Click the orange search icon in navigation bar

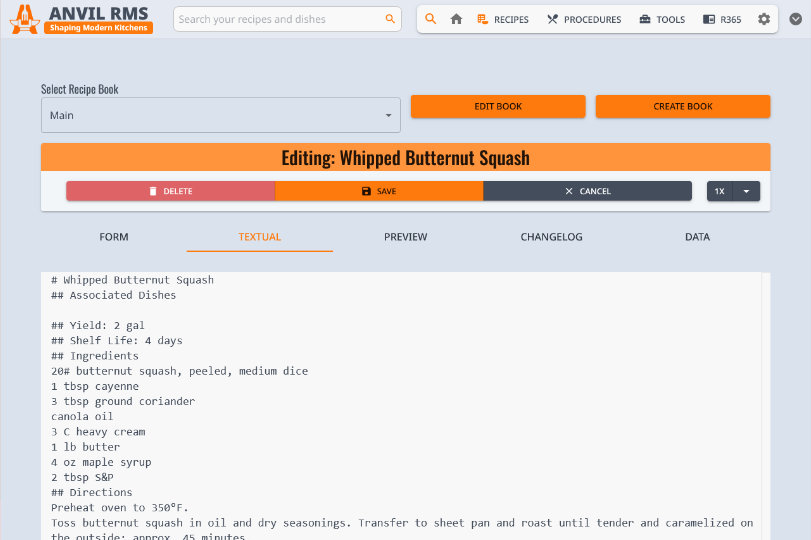pos(430,19)
